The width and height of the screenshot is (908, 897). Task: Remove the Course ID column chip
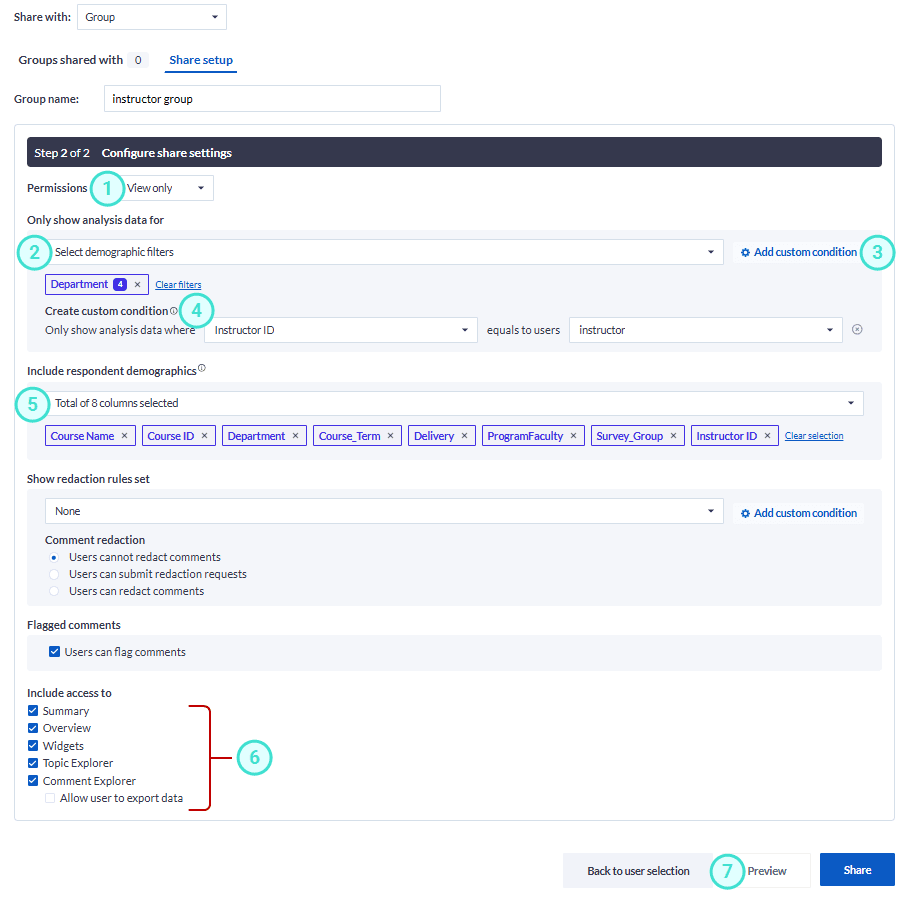(x=204, y=435)
